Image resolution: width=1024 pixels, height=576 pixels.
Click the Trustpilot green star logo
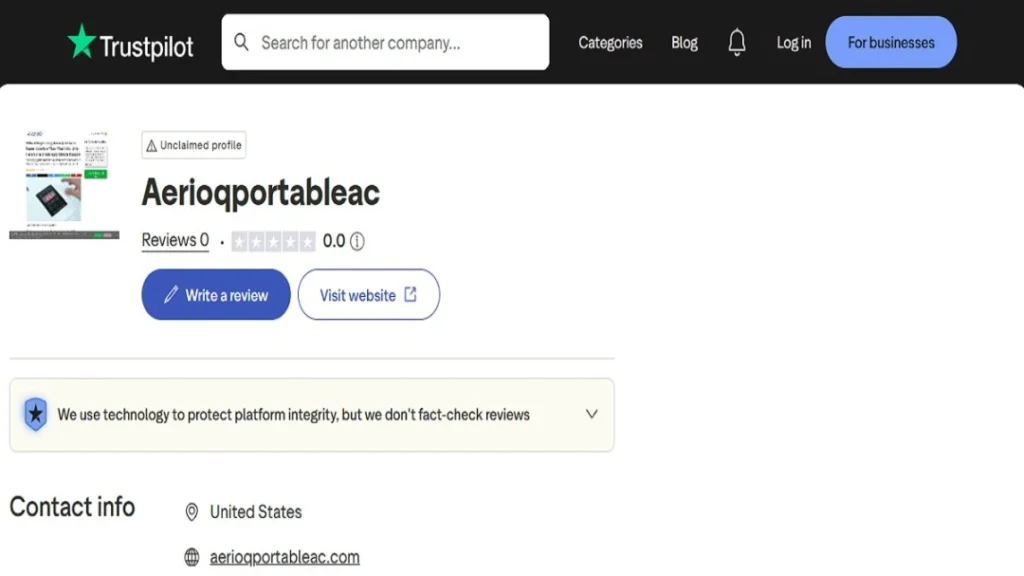tap(82, 41)
